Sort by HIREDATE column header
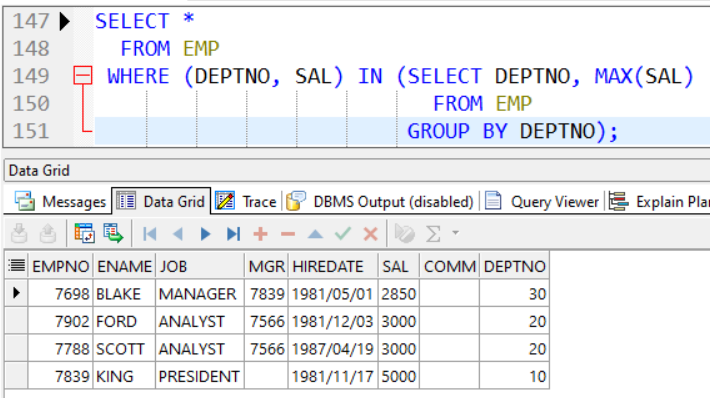The height and width of the screenshot is (398, 710). [333, 266]
